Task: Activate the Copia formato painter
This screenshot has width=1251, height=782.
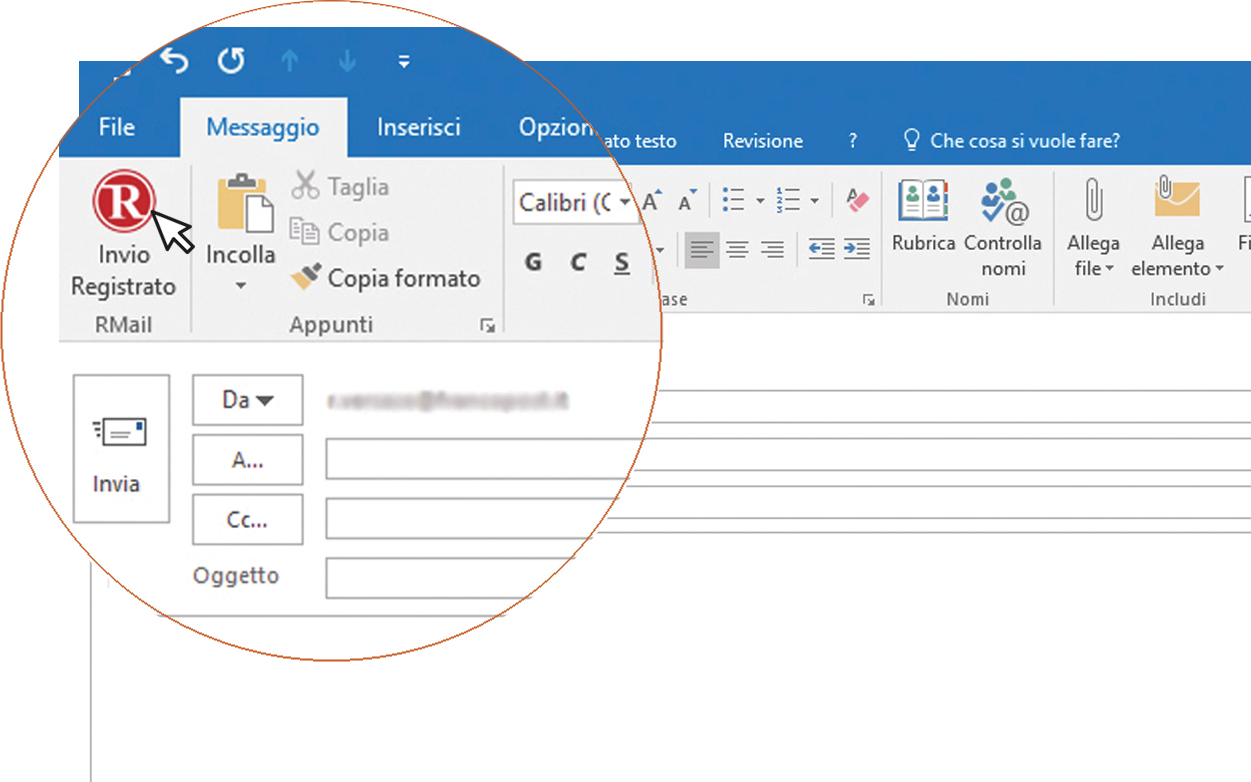Action: coord(386,278)
